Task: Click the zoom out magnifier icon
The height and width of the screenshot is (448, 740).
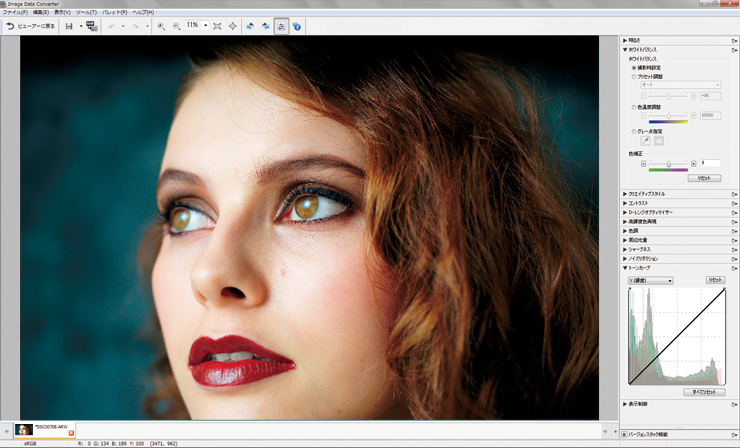Action: tap(176, 25)
